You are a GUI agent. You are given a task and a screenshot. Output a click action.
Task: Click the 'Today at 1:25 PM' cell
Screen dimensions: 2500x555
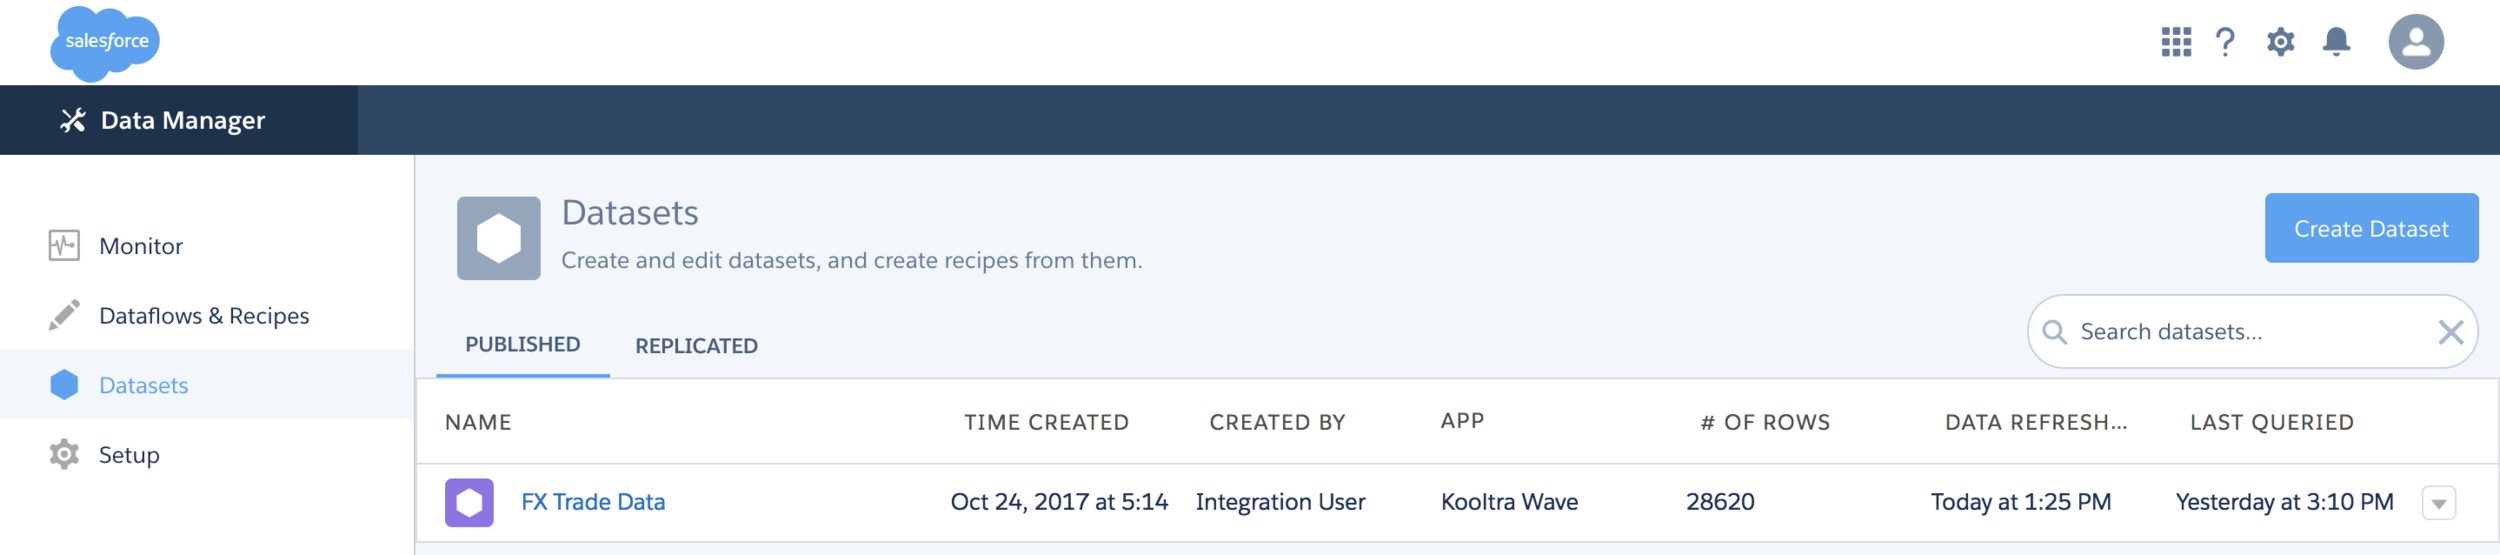(x=2021, y=502)
